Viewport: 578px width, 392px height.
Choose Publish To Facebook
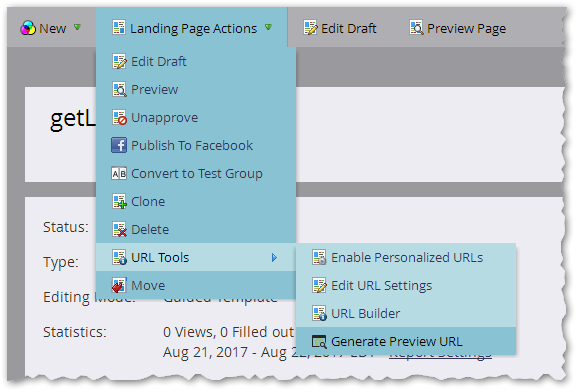pos(196,146)
